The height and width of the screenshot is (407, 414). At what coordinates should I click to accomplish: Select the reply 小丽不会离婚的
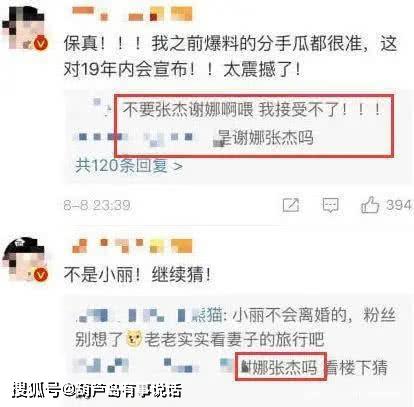coord(235,327)
